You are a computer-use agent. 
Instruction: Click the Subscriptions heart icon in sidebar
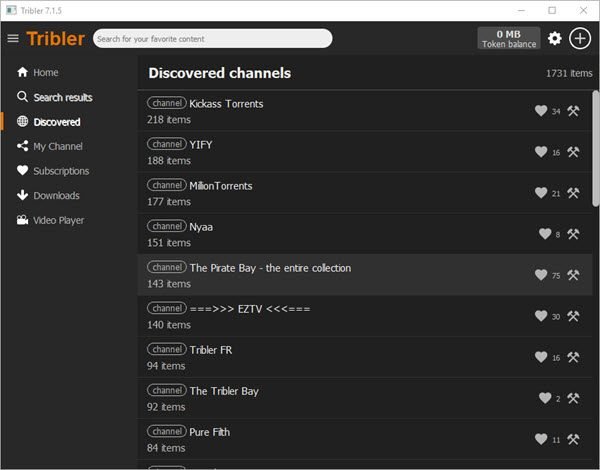pos(23,170)
